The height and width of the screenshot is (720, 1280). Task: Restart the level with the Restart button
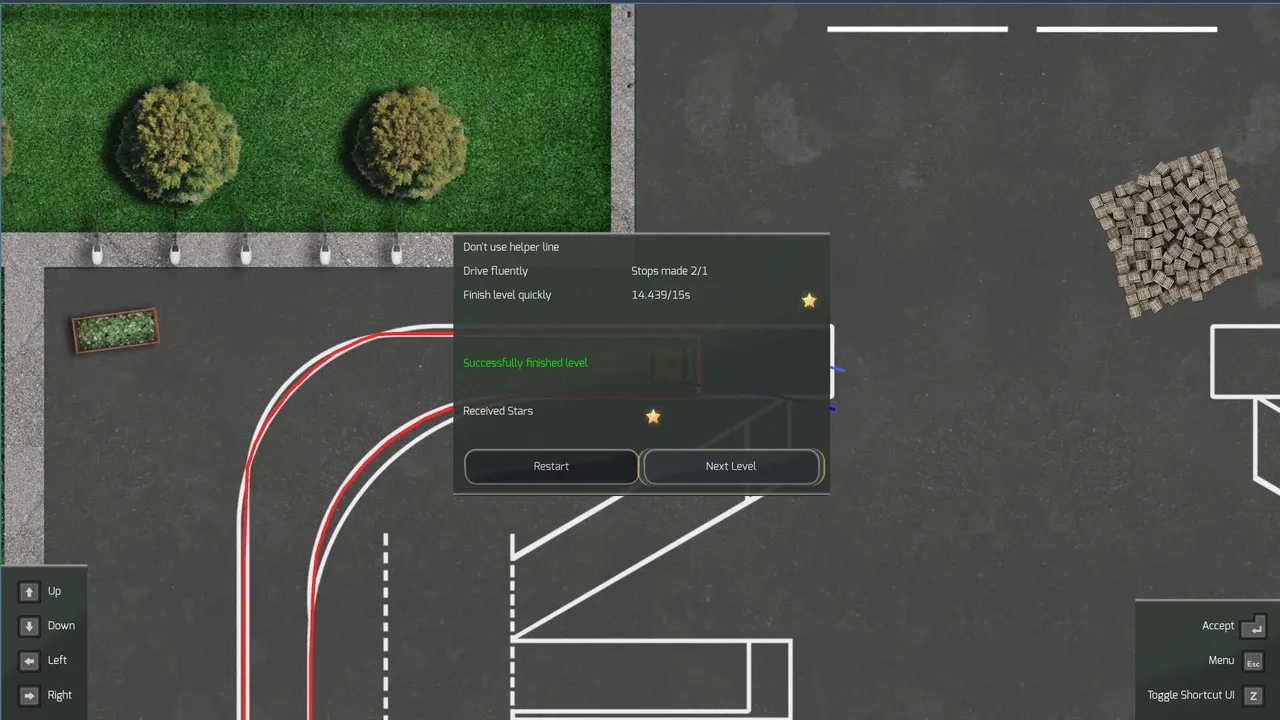click(x=551, y=466)
